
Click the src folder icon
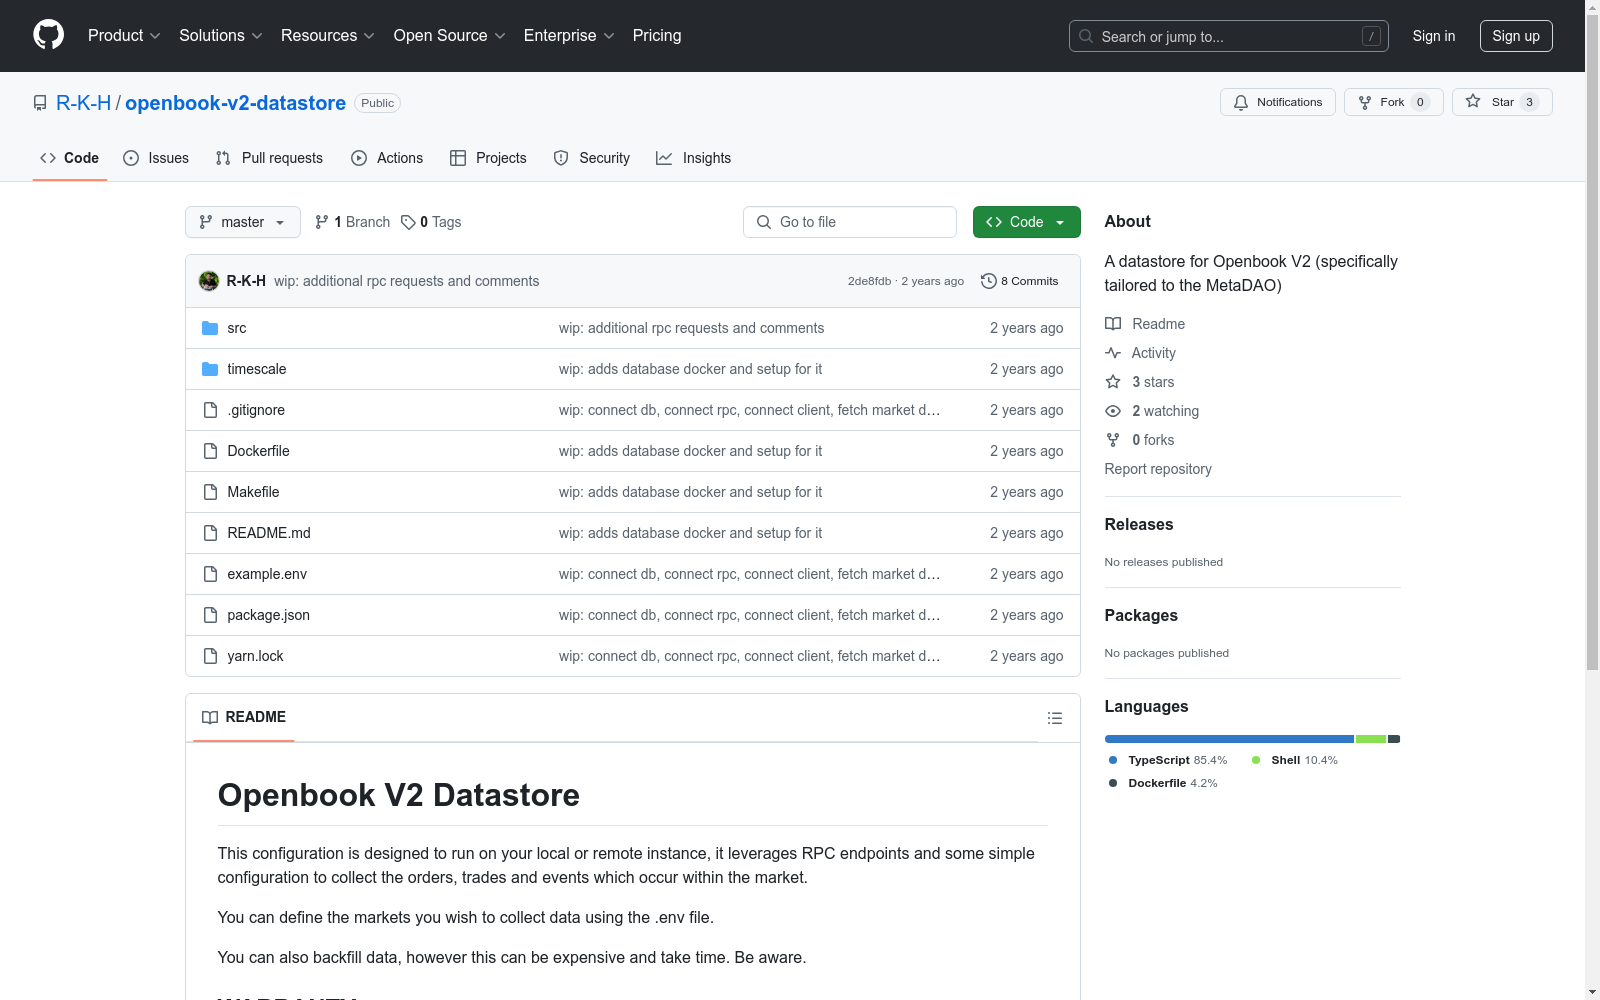pyautogui.click(x=210, y=328)
